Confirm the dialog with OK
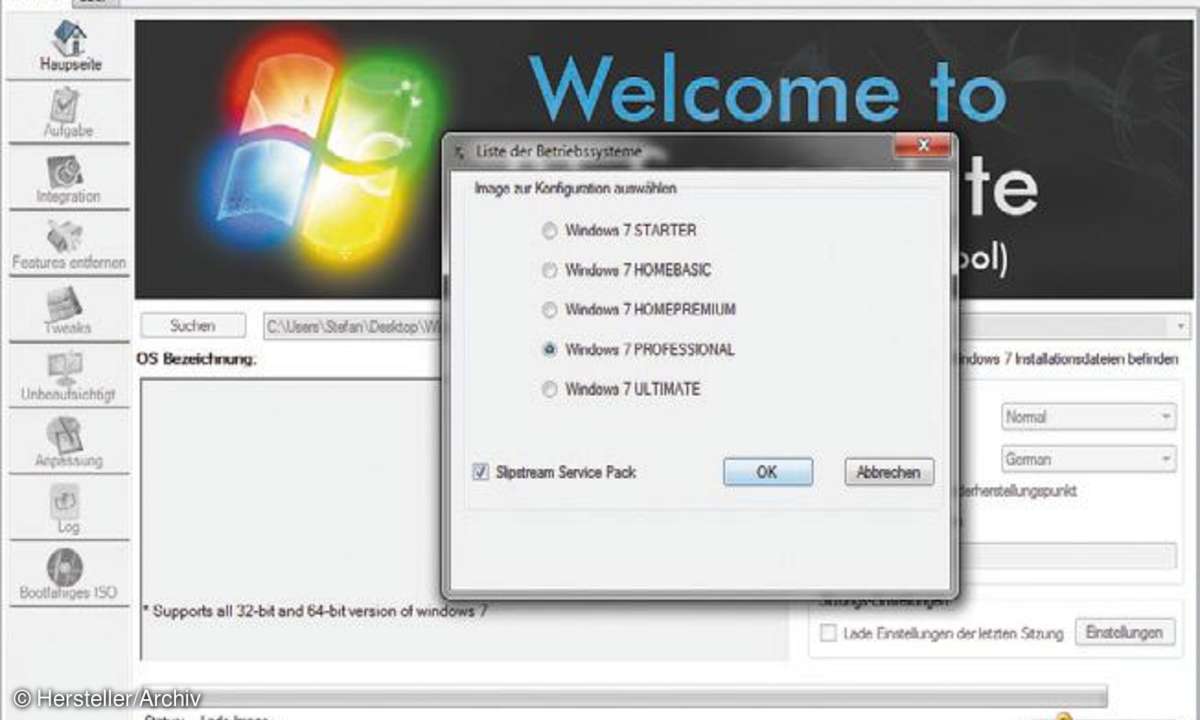This screenshot has width=1200, height=720. 767,472
